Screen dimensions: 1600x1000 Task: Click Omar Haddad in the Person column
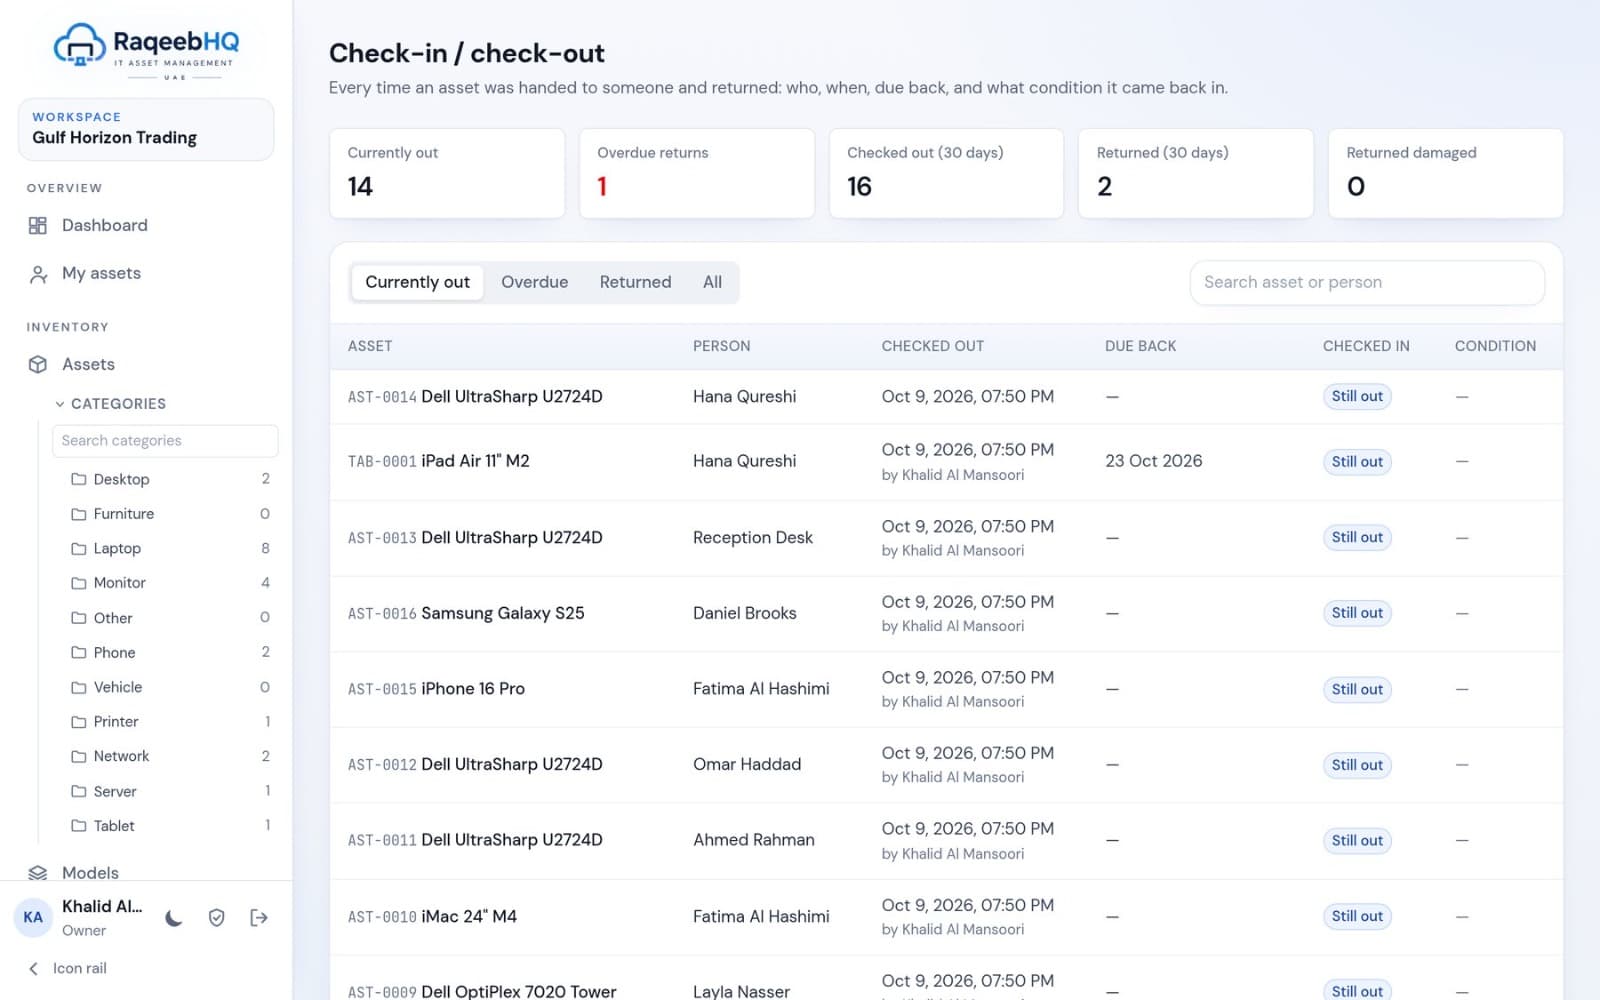747,765
